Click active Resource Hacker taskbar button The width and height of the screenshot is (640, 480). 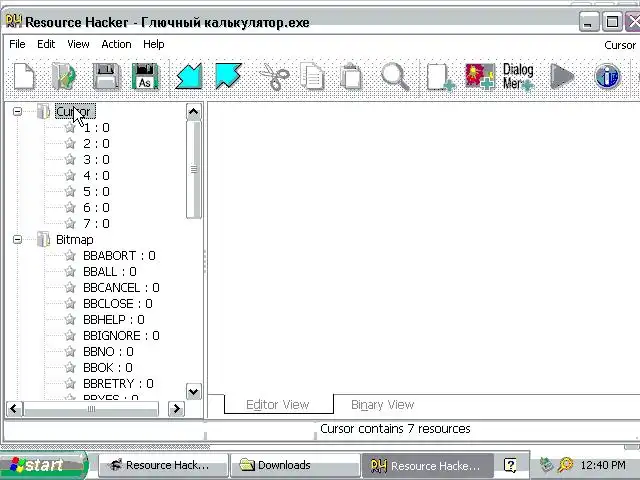coord(427,465)
